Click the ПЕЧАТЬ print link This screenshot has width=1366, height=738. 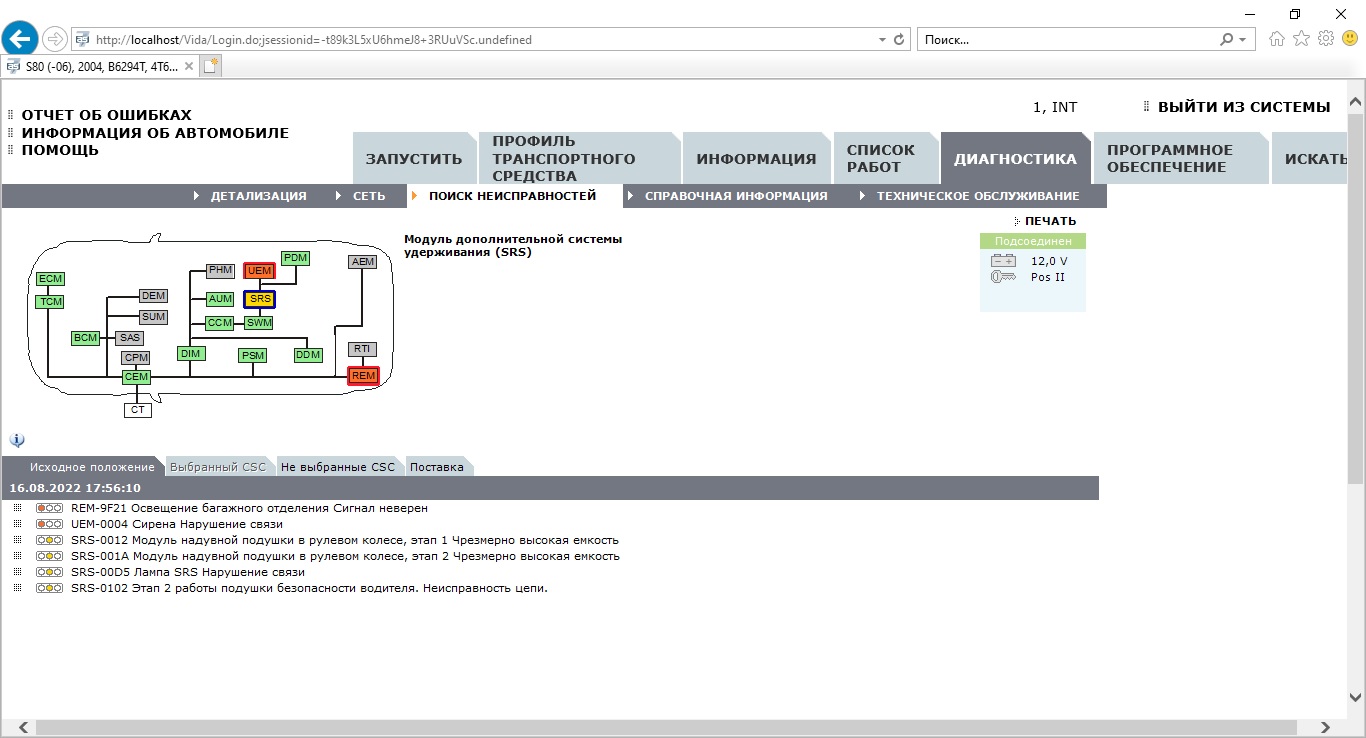1050,221
